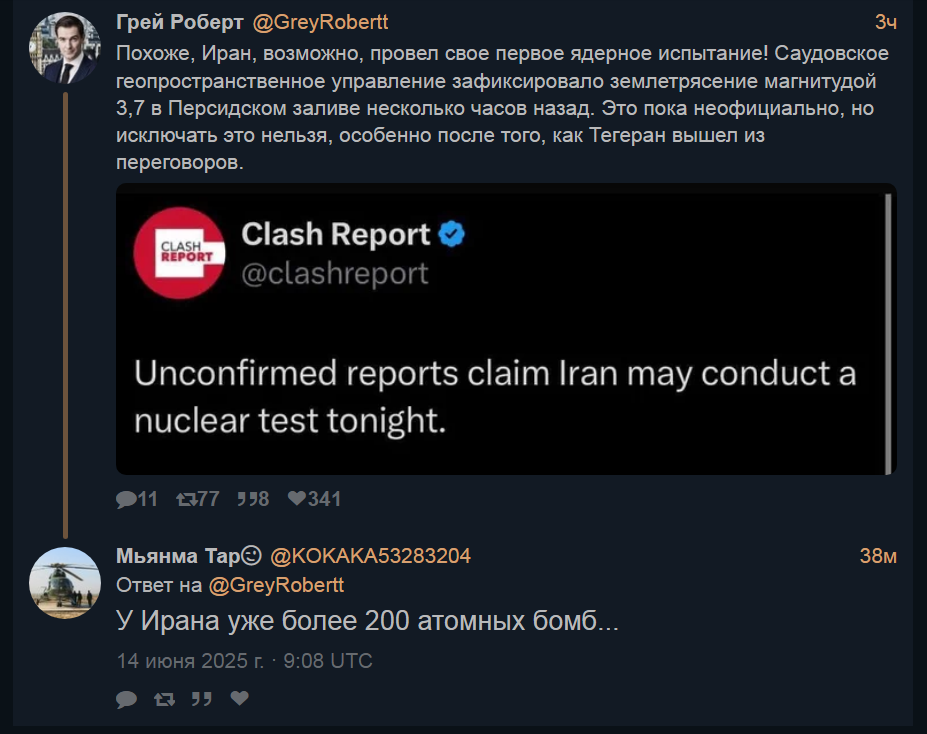Click the 38м timestamp on the reply
This screenshot has height=734, width=927.
pos(878,556)
